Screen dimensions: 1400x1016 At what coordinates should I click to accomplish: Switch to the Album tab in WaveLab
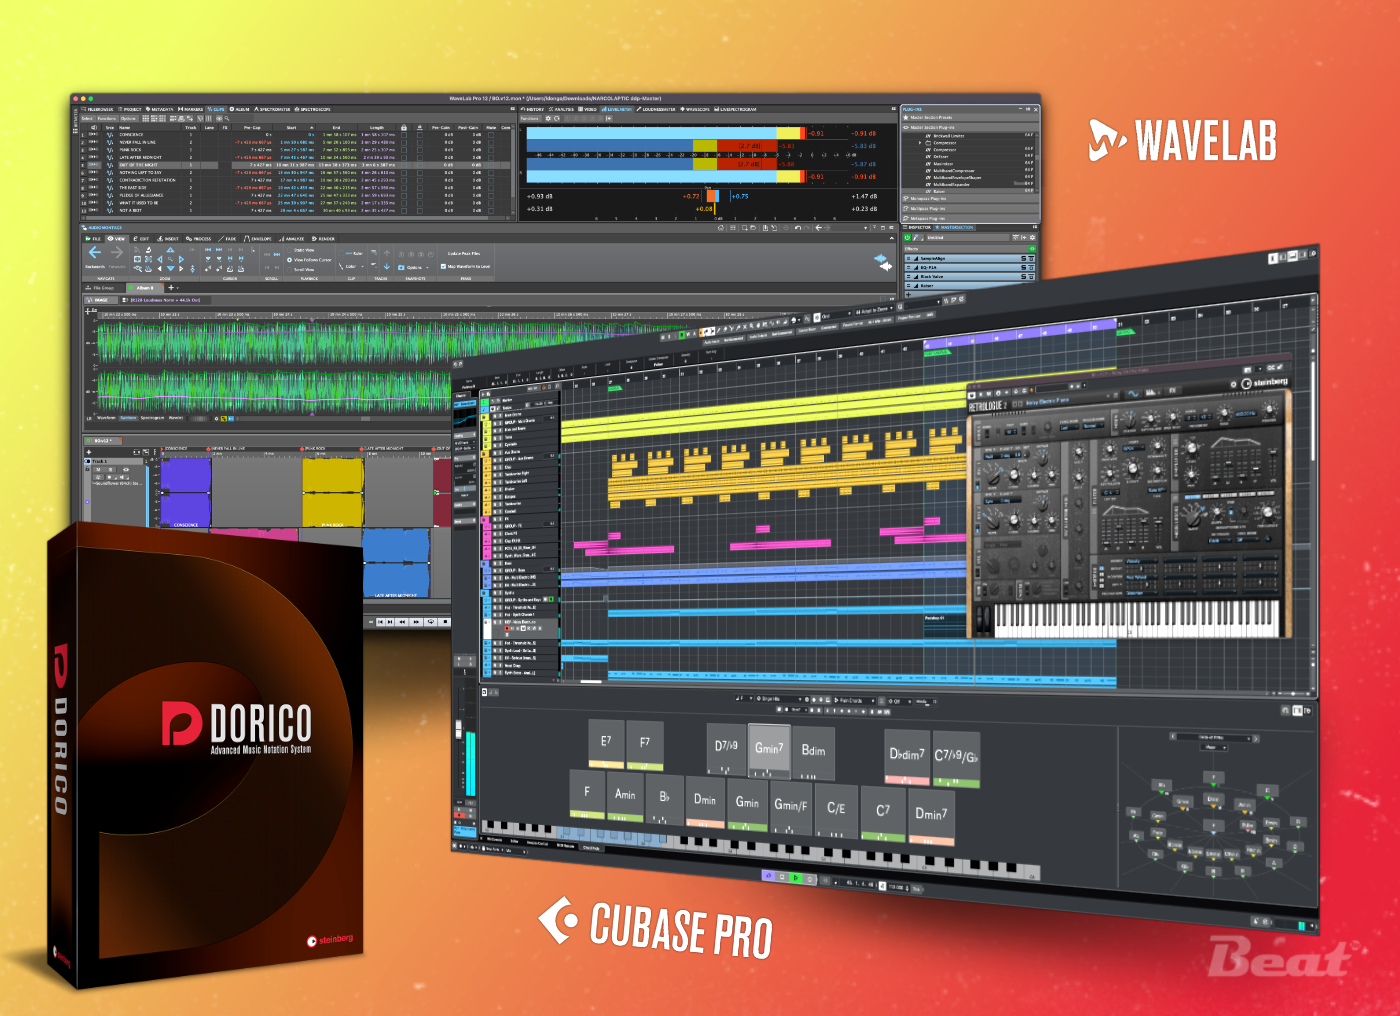240,109
